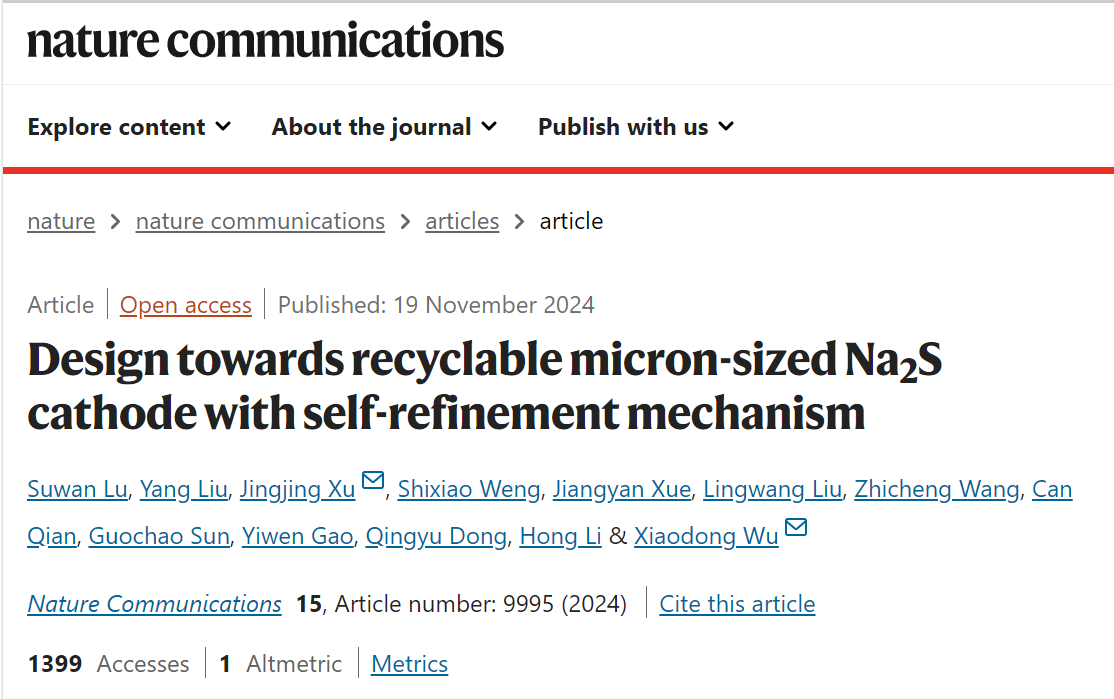This screenshot has height=699, width=1114.
Task: Open the Nature Communications journal link
Action: (x=155, y=604)
